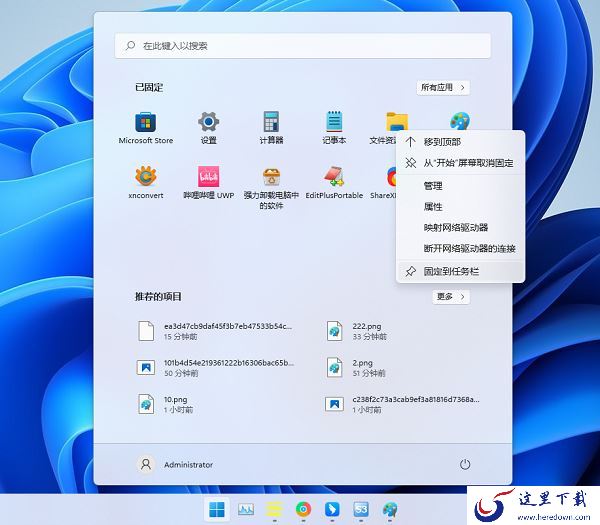Open the S3 taskbar app
The height and width of the screenshot is (525, 600).
coord(361,509)
